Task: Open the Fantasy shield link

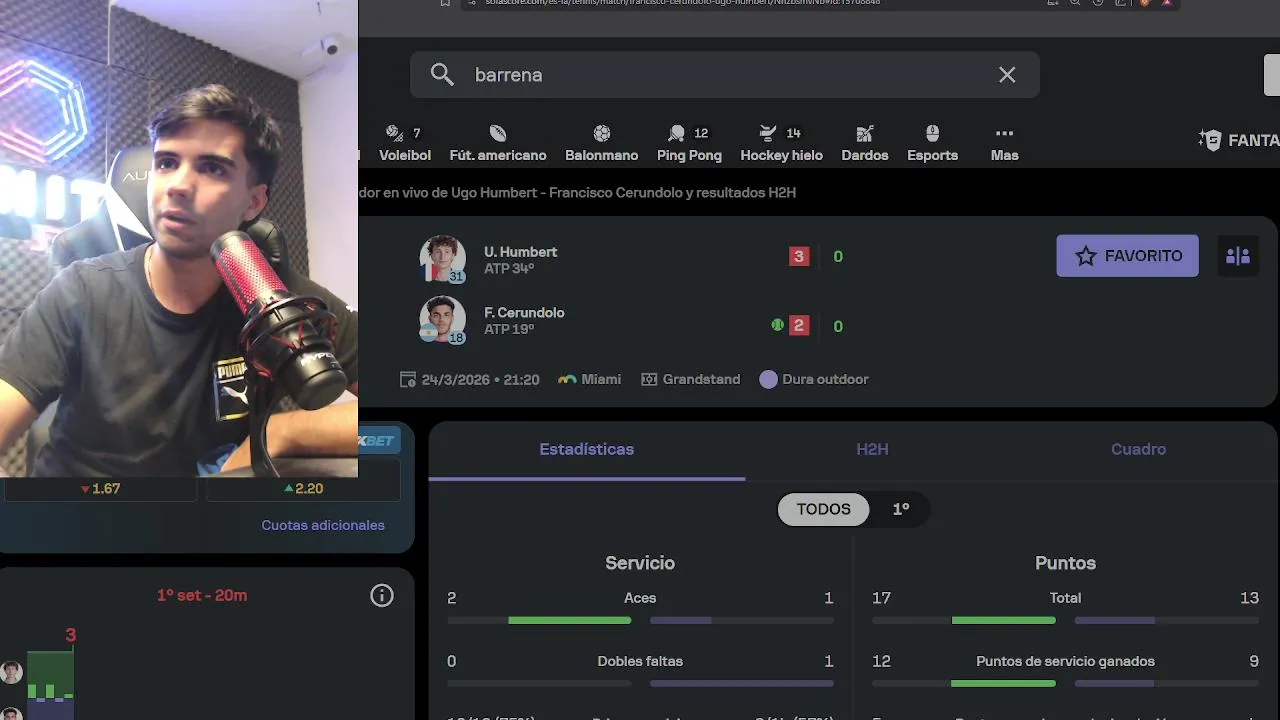Action: (x=1238, y=140)
